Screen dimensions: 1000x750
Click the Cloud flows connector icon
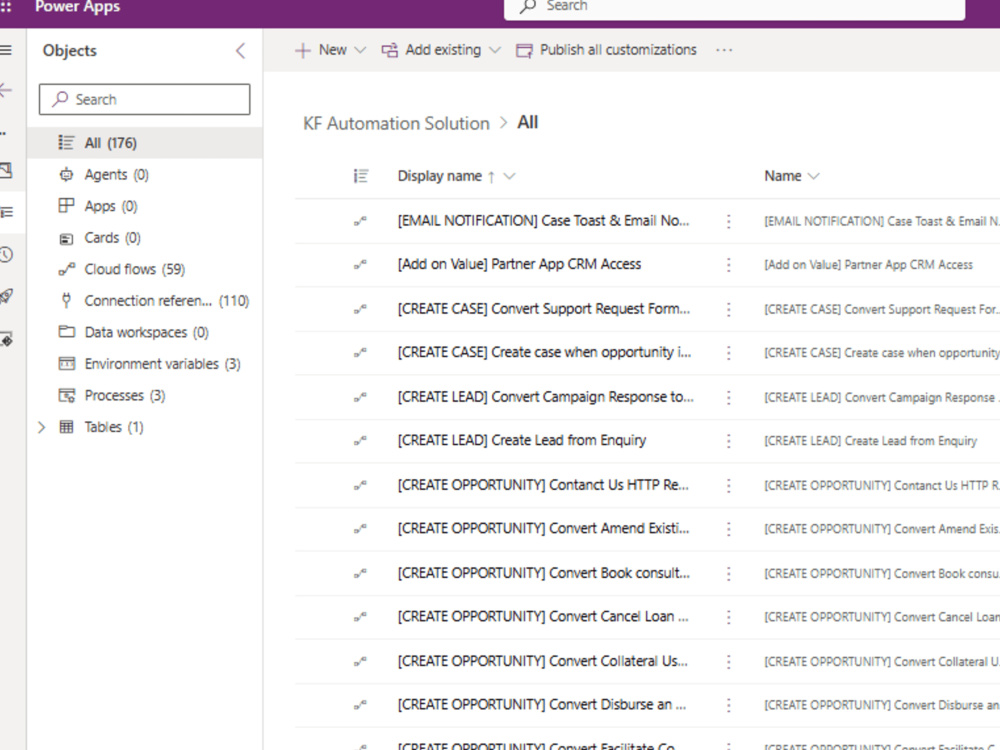click(x=66, y=269)
